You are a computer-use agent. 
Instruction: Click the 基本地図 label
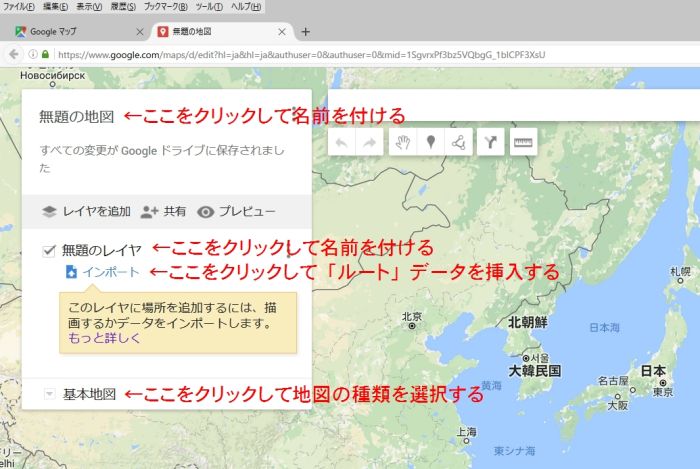tap(89, 394)
